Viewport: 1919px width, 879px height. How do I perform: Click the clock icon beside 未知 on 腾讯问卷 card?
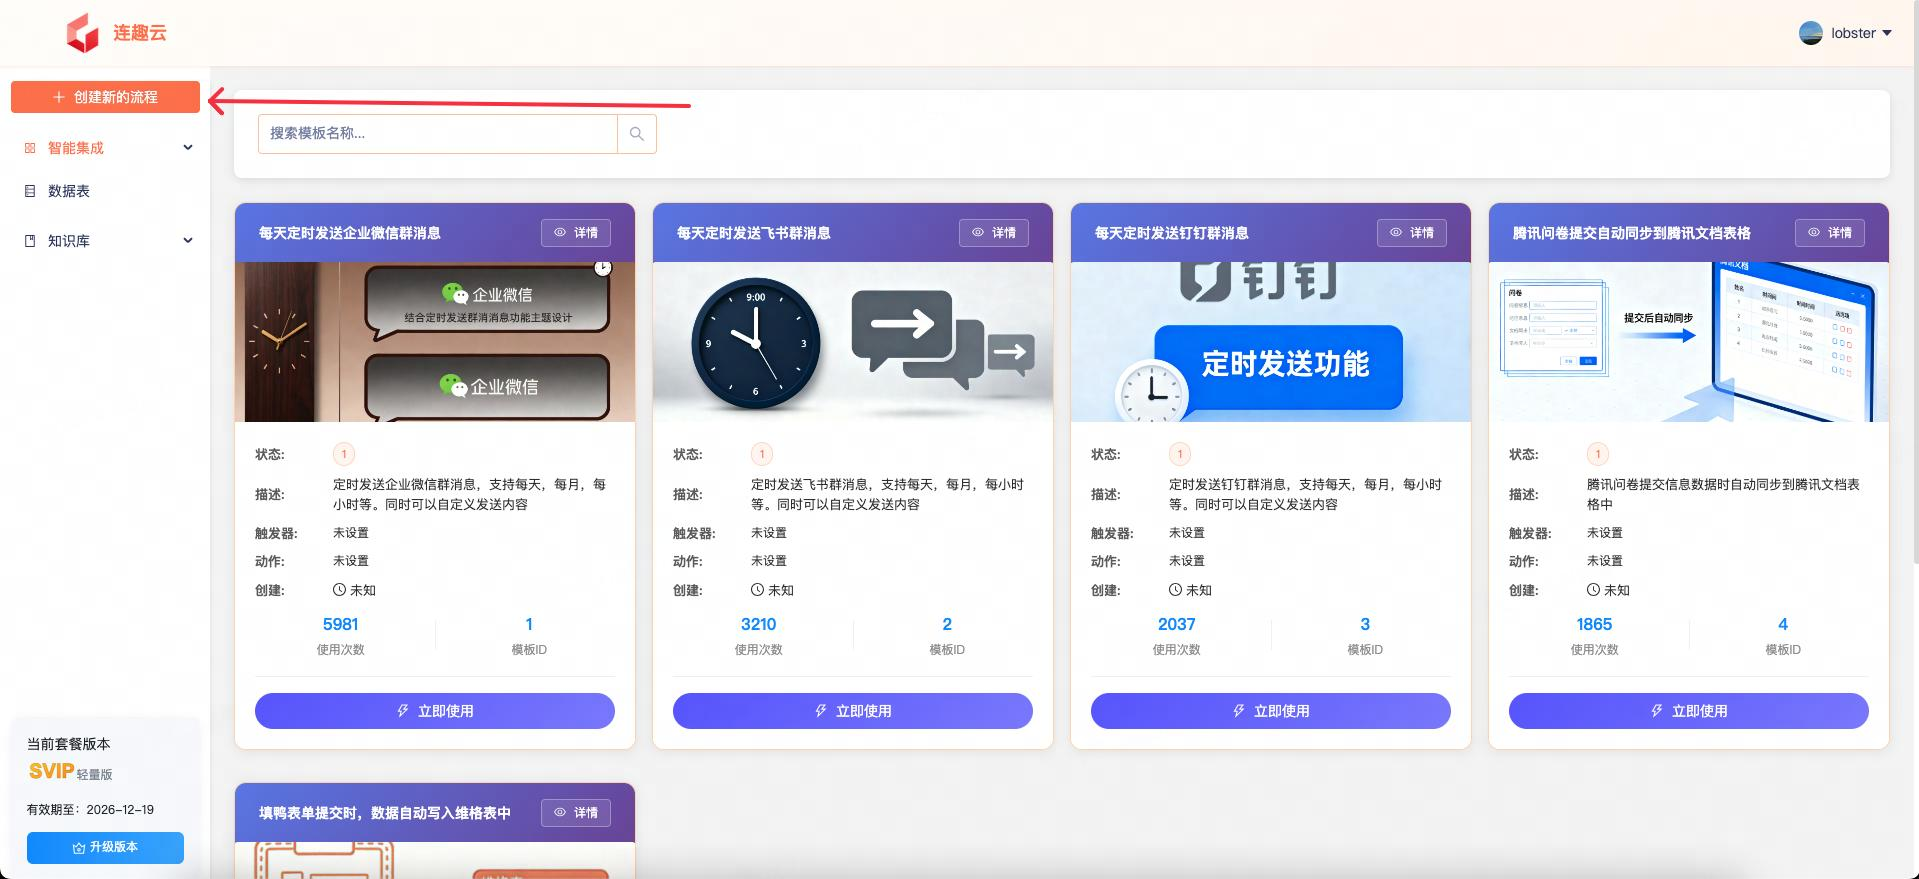click(x=1593, y=590)
